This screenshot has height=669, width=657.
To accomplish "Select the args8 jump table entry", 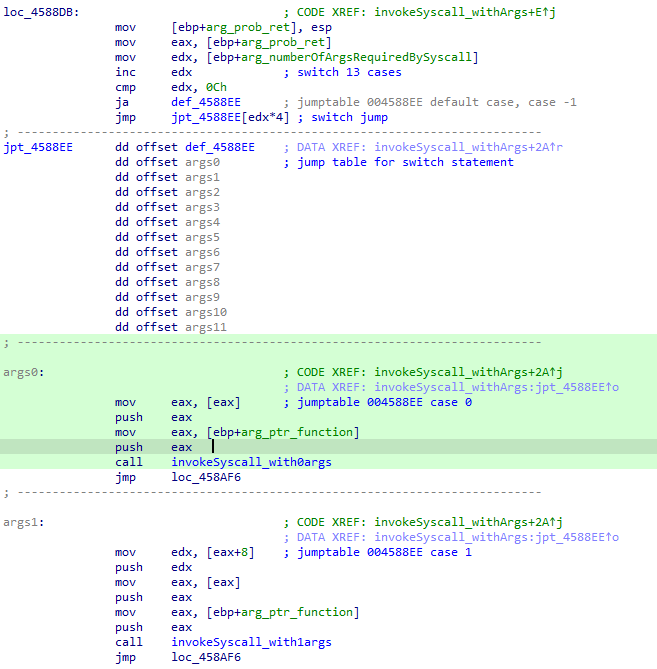I will coord(202,282).
